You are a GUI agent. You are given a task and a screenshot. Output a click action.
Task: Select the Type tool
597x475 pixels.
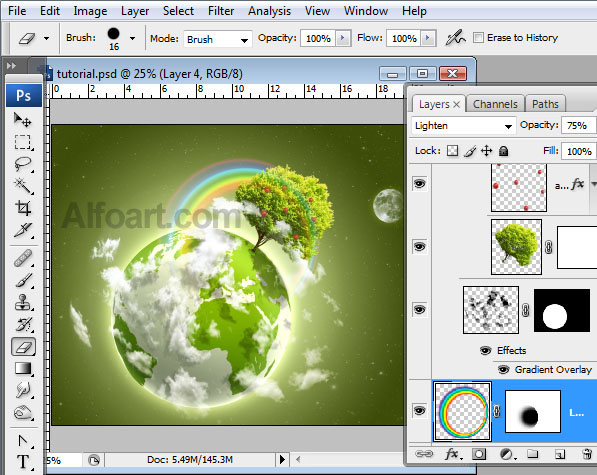tap(23, 462)
